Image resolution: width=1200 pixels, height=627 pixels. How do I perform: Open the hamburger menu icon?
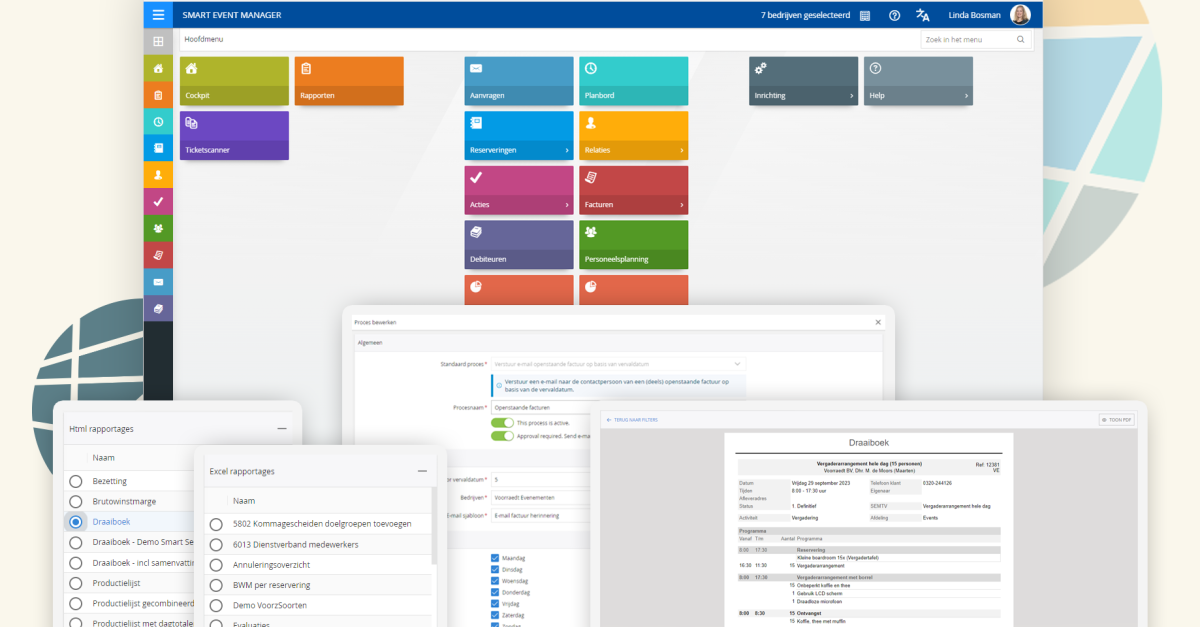click(159, 14)
